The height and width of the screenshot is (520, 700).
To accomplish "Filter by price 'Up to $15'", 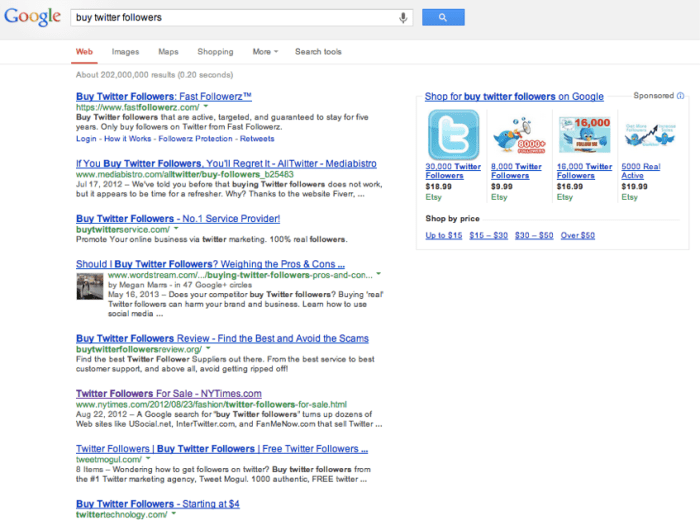I will pyautogui.click(x=444, y=235).
